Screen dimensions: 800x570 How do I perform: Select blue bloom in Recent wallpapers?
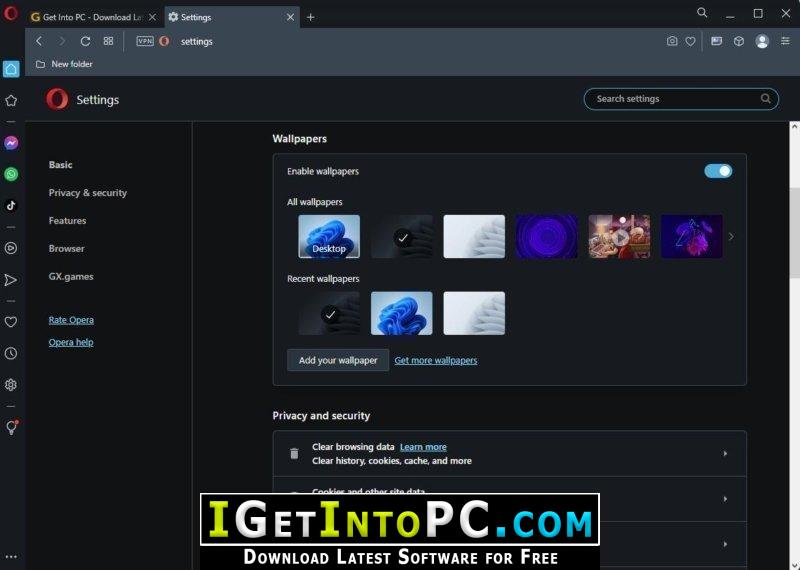tap(402, 313)
